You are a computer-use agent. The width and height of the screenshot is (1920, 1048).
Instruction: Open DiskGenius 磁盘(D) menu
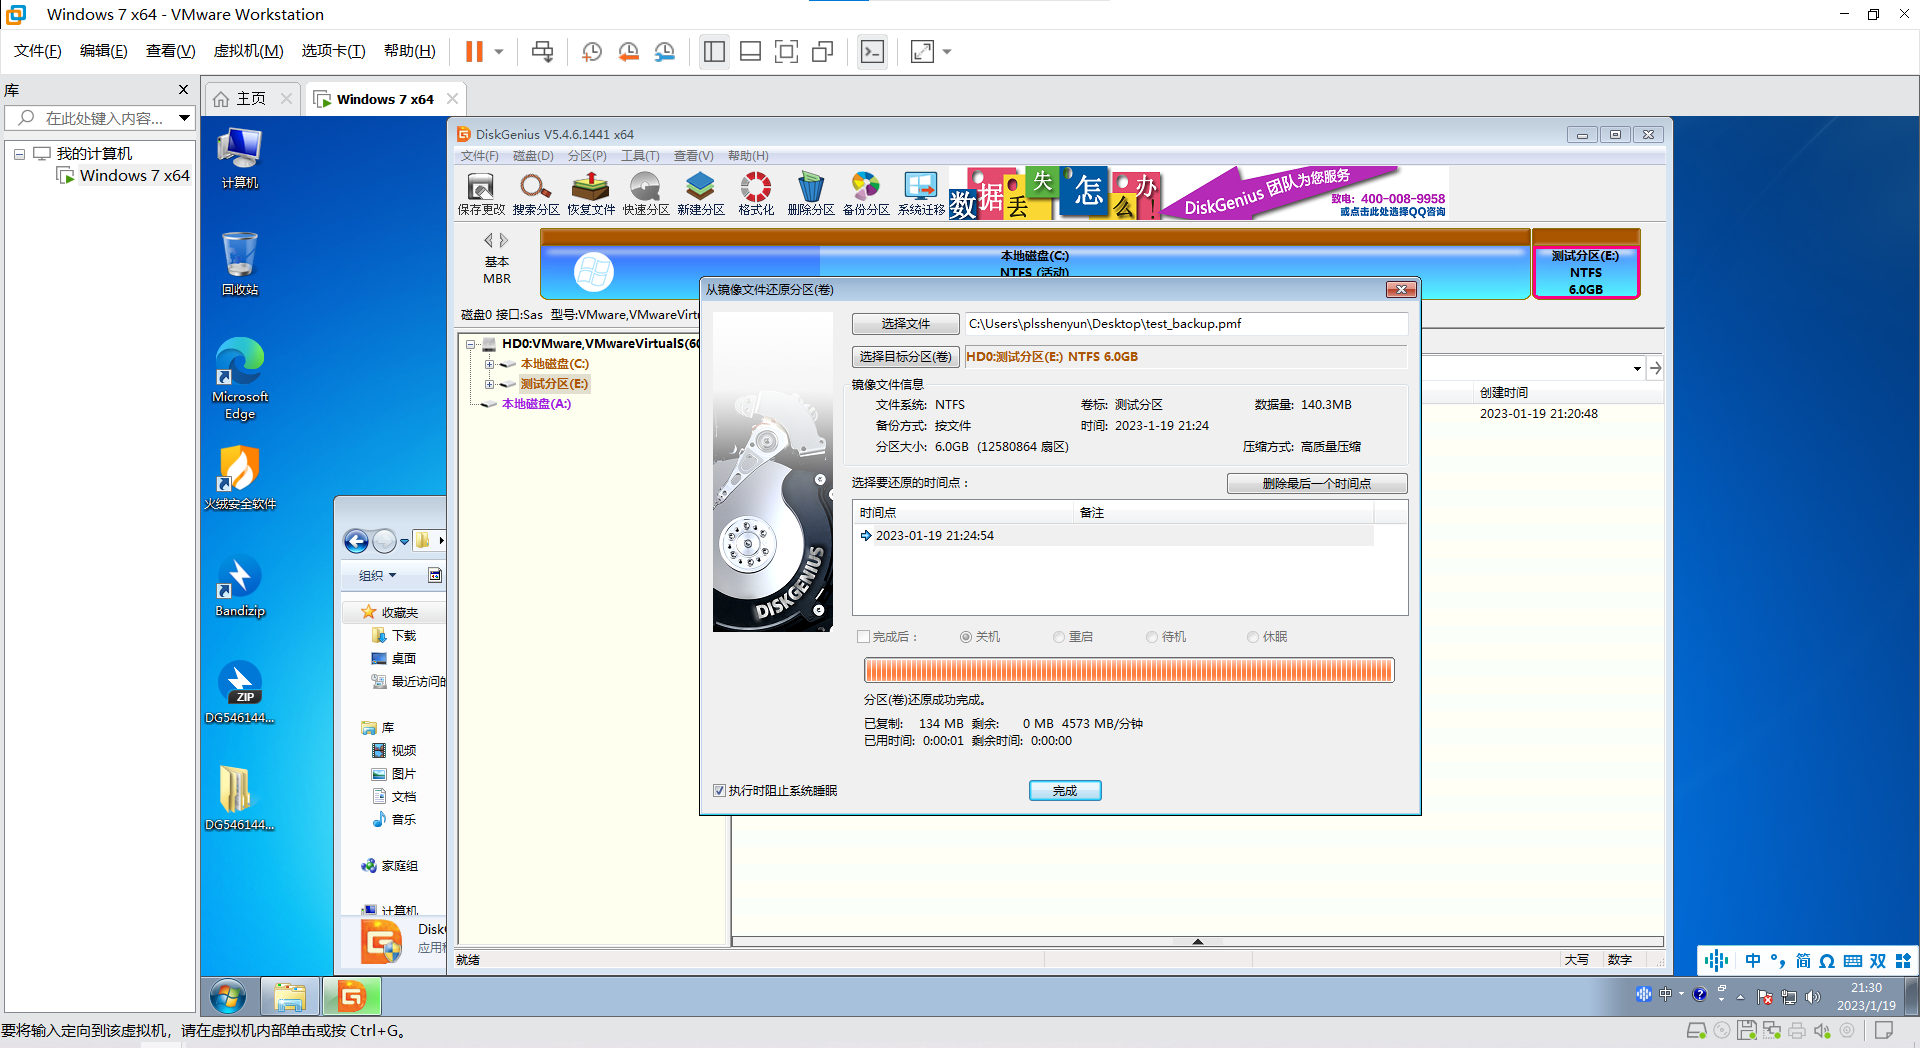(533, 156)
